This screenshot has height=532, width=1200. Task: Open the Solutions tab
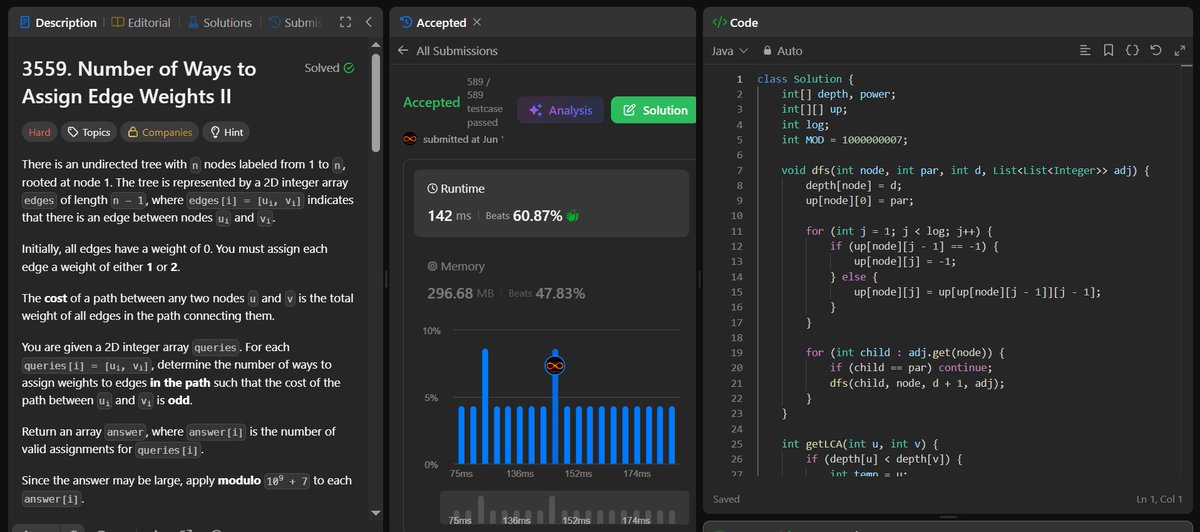click(x=218, y=22)
